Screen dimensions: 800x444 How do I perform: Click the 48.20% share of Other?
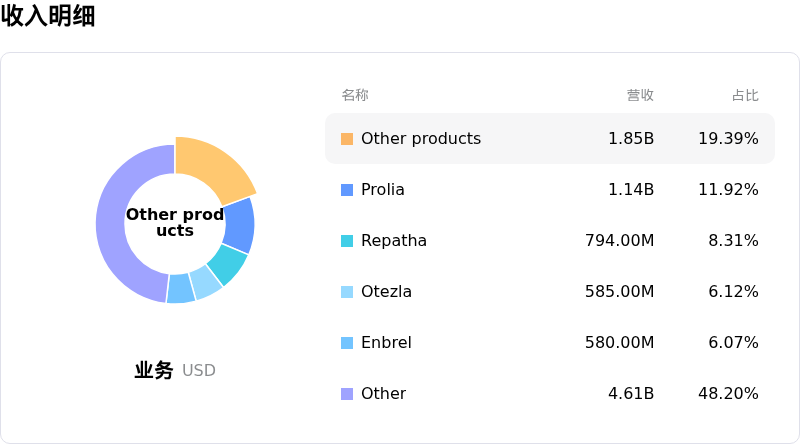pyautogui.click(x=728, y=394)
